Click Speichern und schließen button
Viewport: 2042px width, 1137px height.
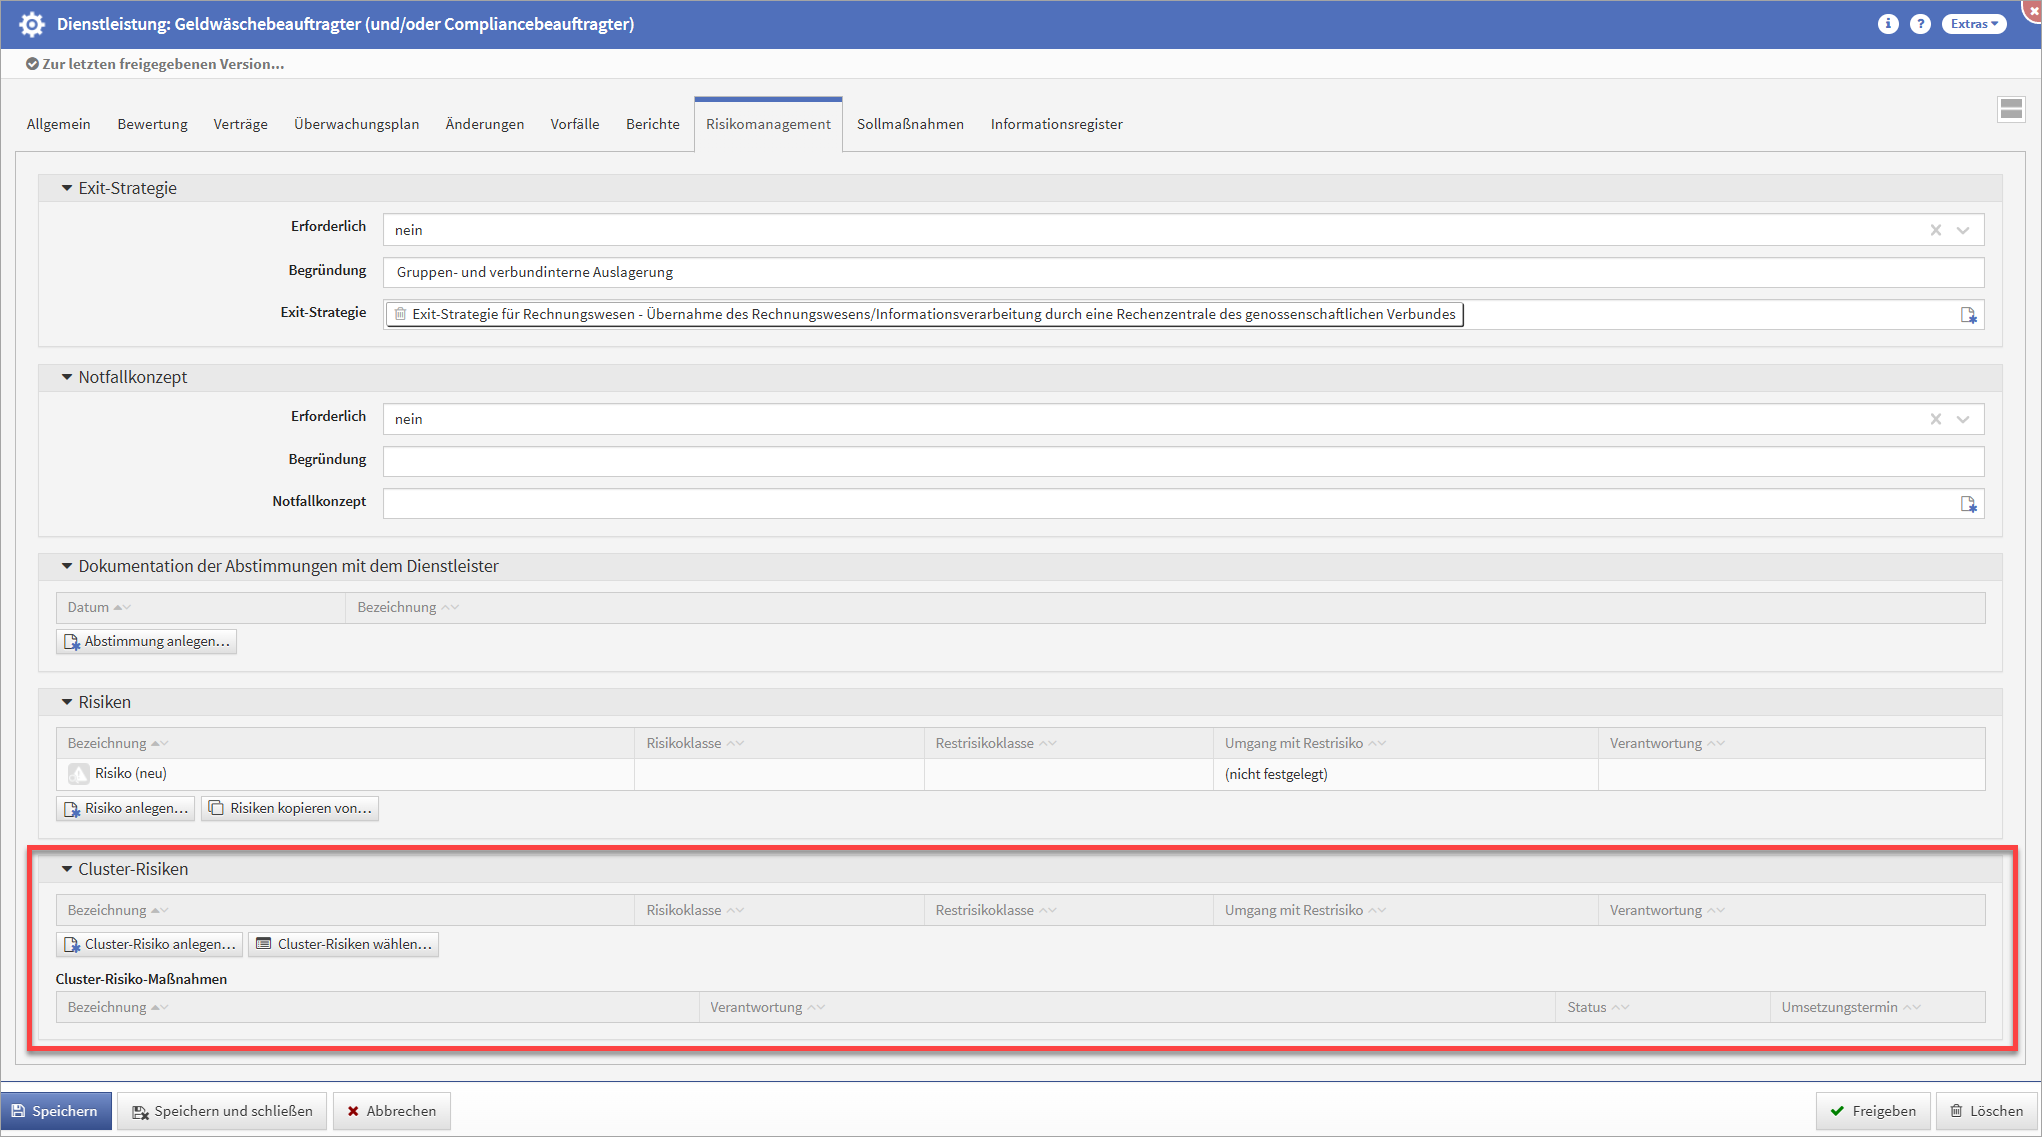click(x=222, y=1111)
